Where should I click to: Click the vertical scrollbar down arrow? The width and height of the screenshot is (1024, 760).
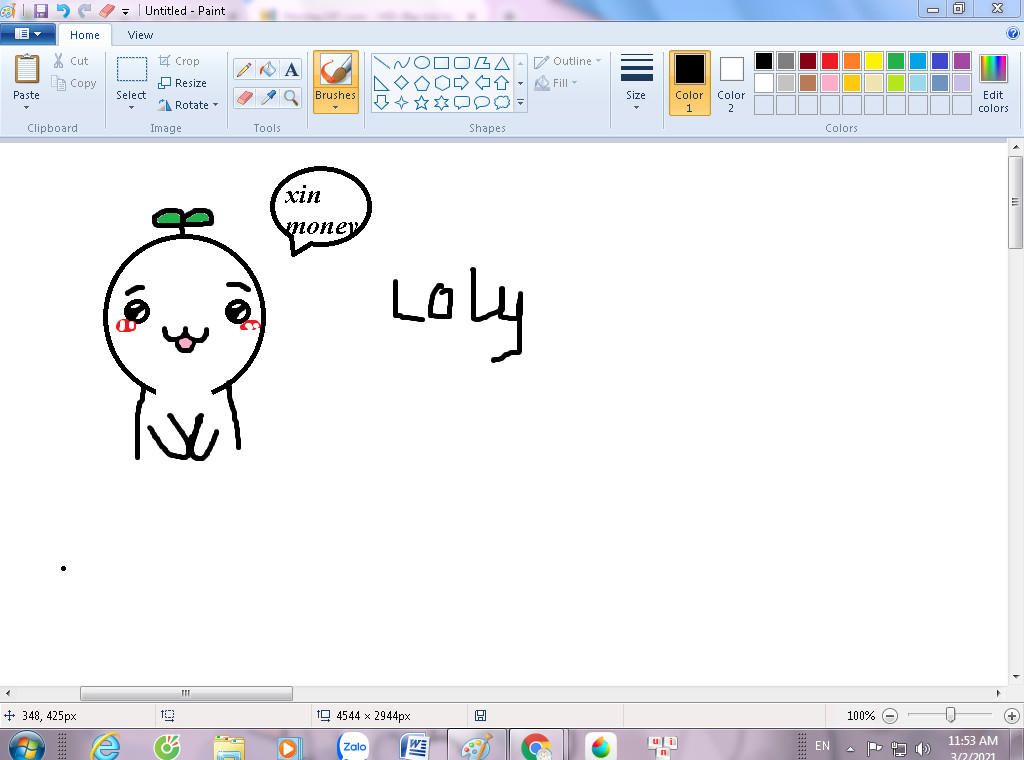[x=1016, y=677]
